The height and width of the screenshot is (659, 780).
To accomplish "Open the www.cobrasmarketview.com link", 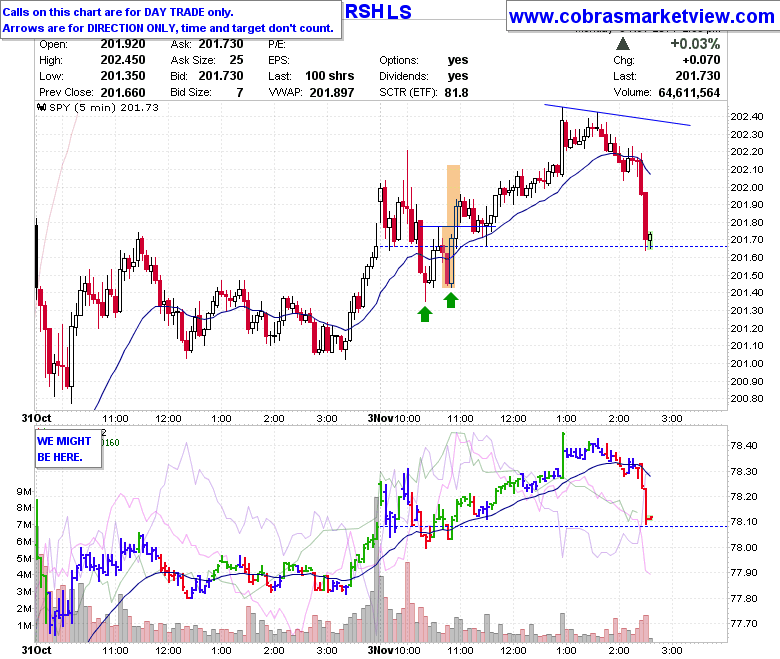I will (x=642, y=16).
